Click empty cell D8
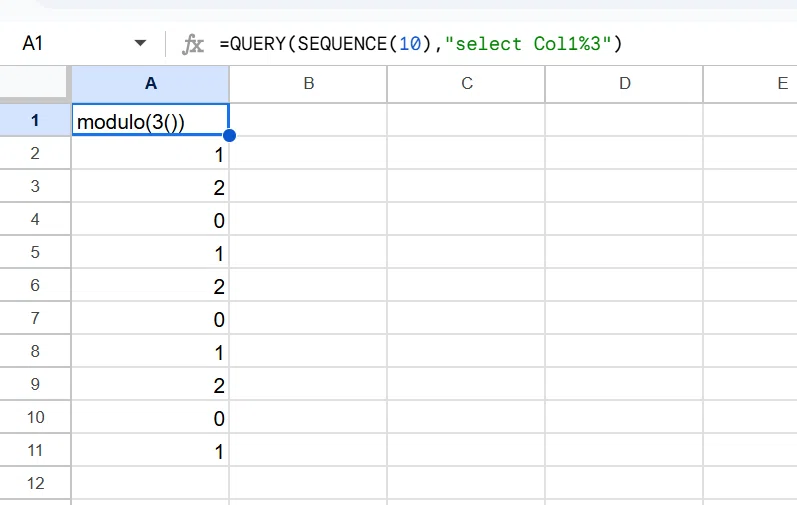 (625, 351)
